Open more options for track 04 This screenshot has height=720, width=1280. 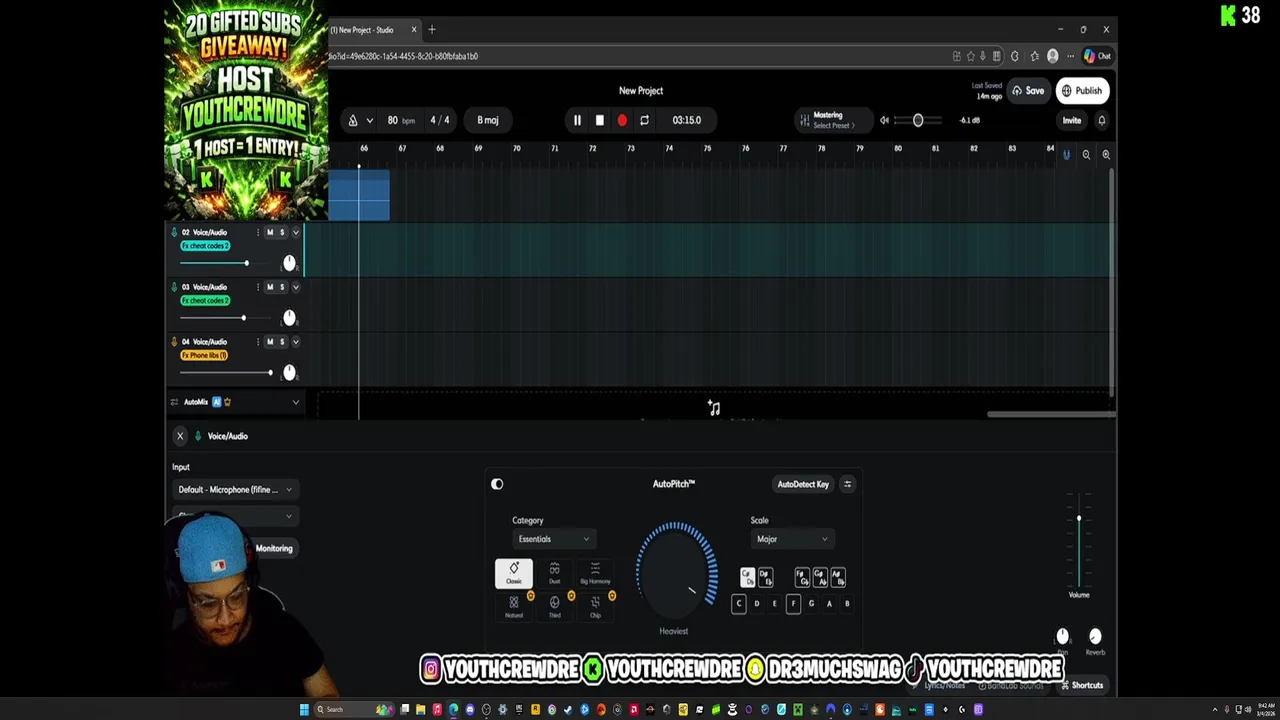(x=257, y=342)
